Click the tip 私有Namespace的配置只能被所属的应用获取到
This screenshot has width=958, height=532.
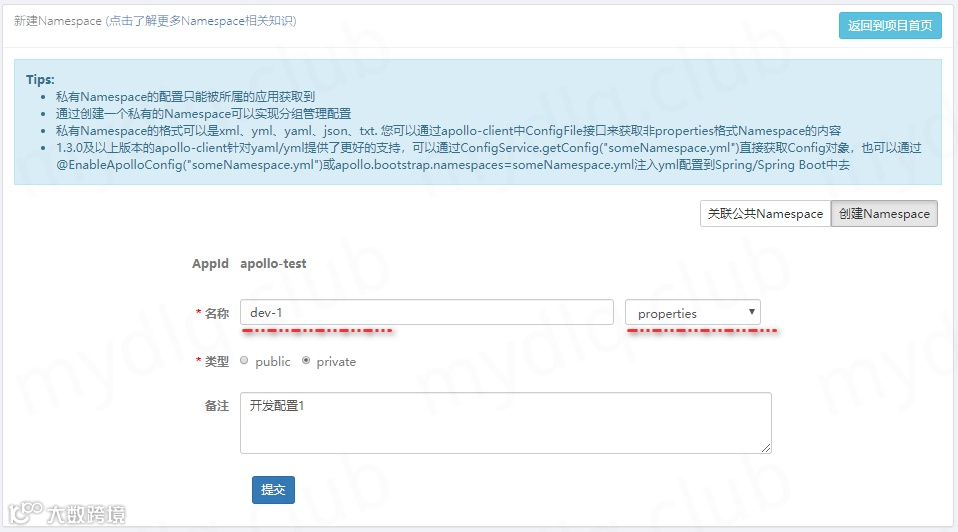[185, 97]
